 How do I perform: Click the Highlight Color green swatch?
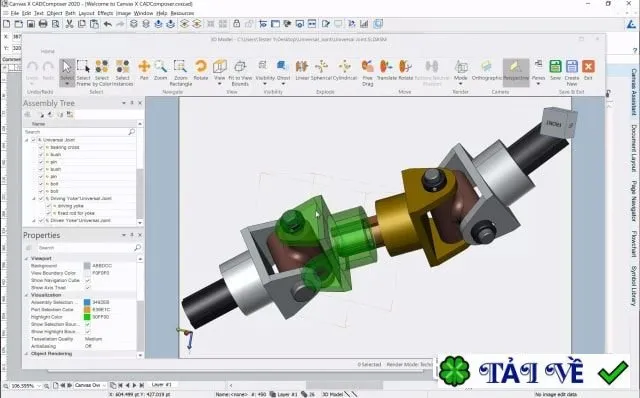click(87, 317)
